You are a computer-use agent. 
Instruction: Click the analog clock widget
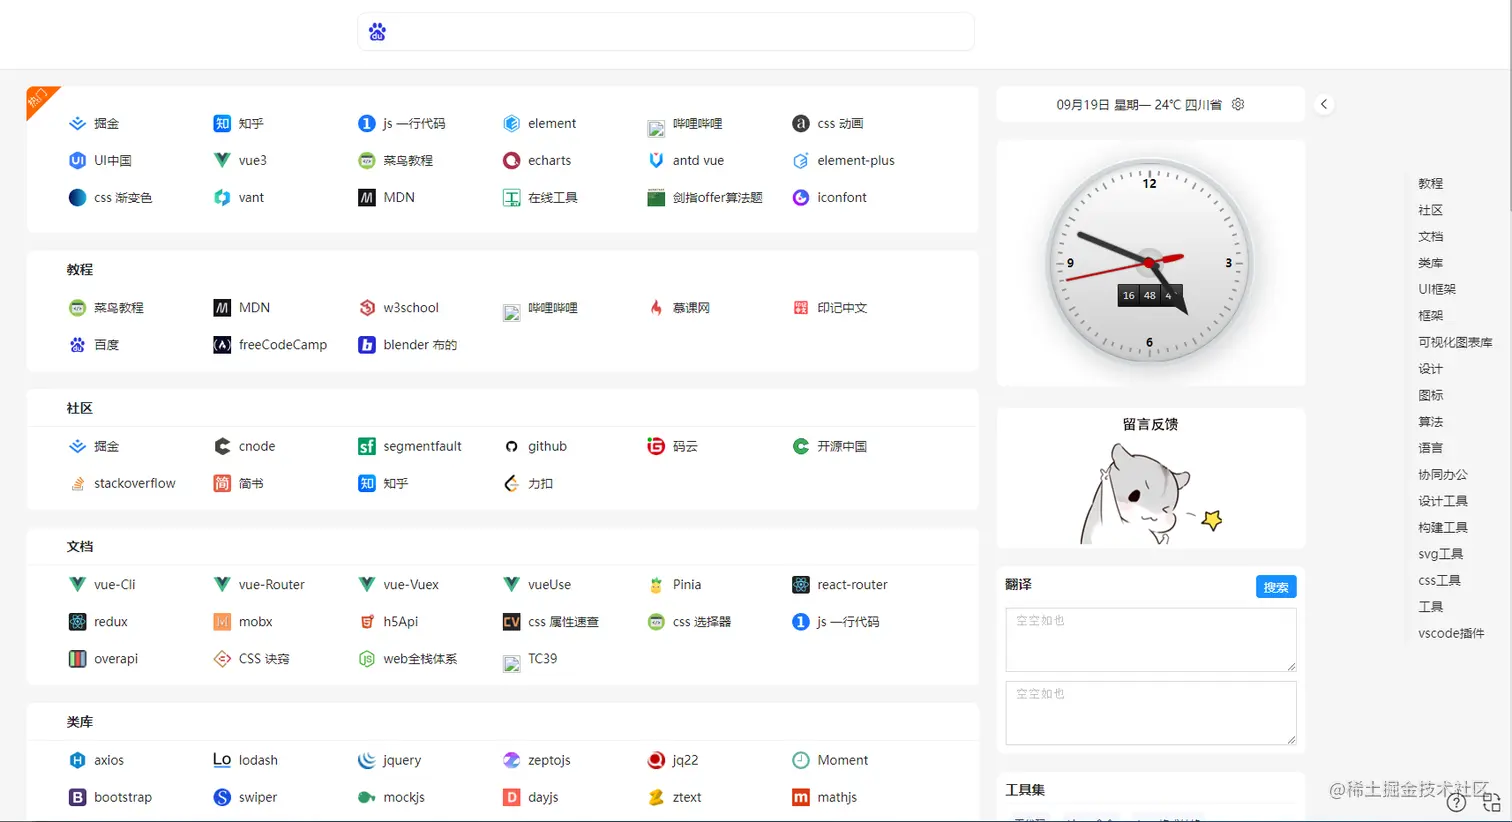1150,264
